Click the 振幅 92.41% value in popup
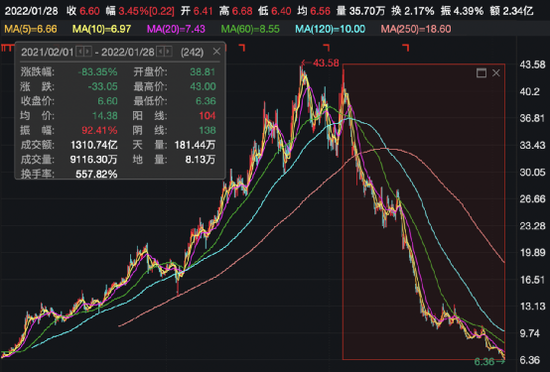 click(99, 130)
